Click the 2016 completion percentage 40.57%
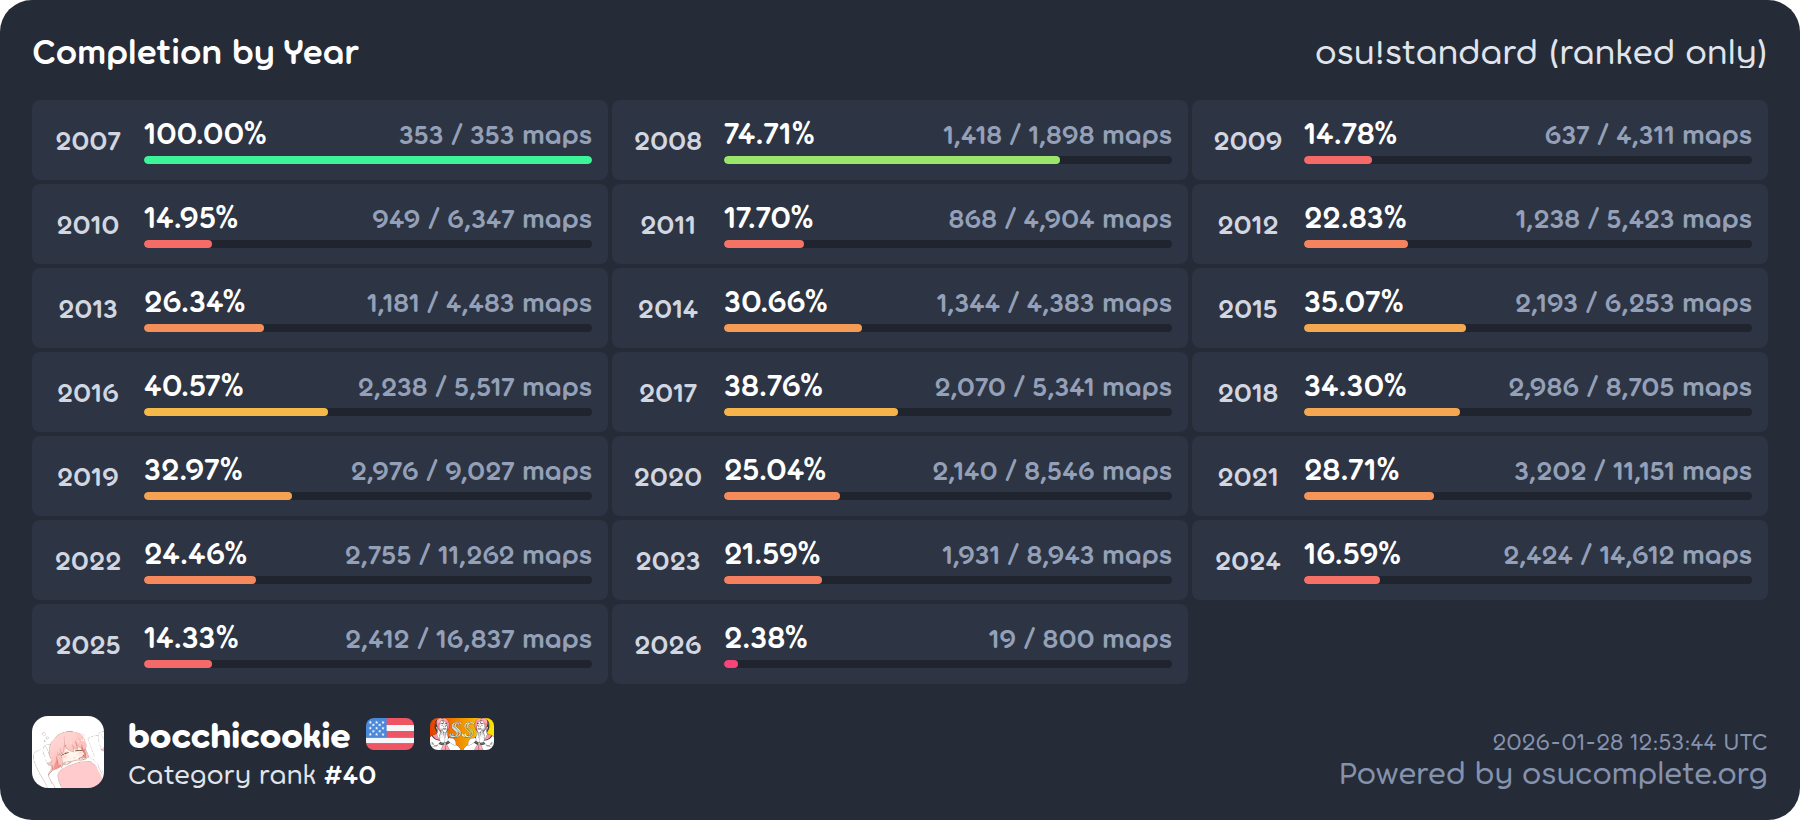Viewport: 1800px width, 820px height. pyautogui.click(x=194, y=386)
